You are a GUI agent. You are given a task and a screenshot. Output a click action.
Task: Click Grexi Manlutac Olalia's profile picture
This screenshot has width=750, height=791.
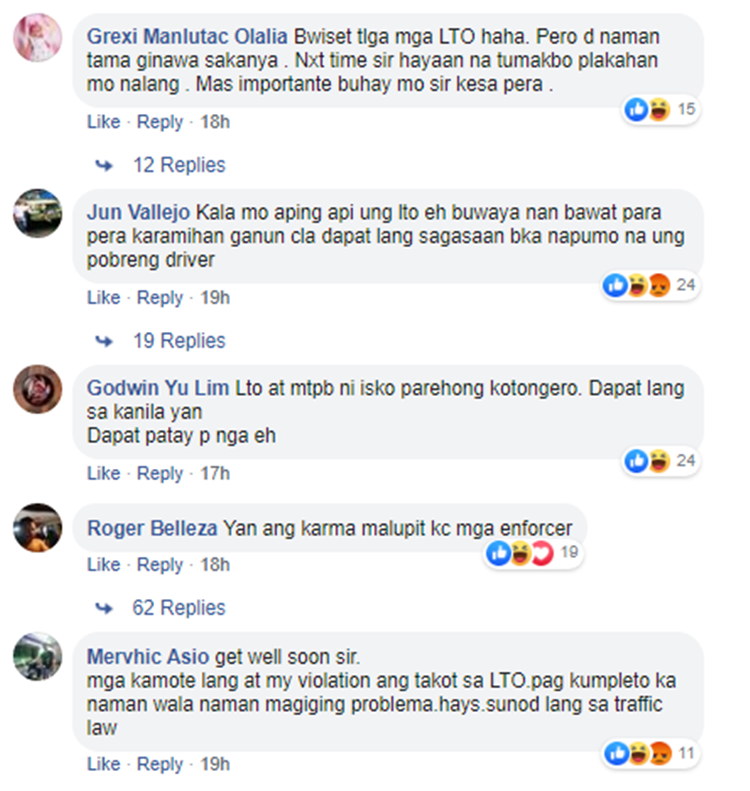coord(38,38)
